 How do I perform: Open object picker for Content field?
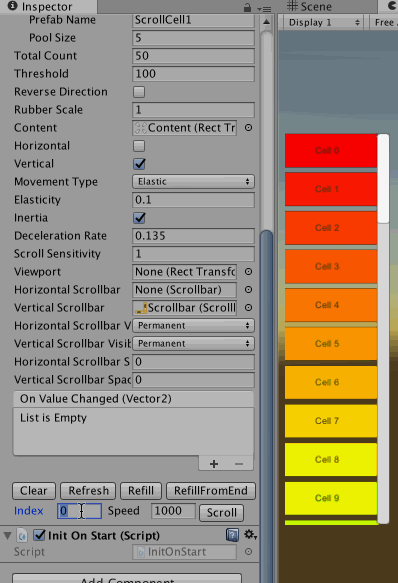pos(248,128)
